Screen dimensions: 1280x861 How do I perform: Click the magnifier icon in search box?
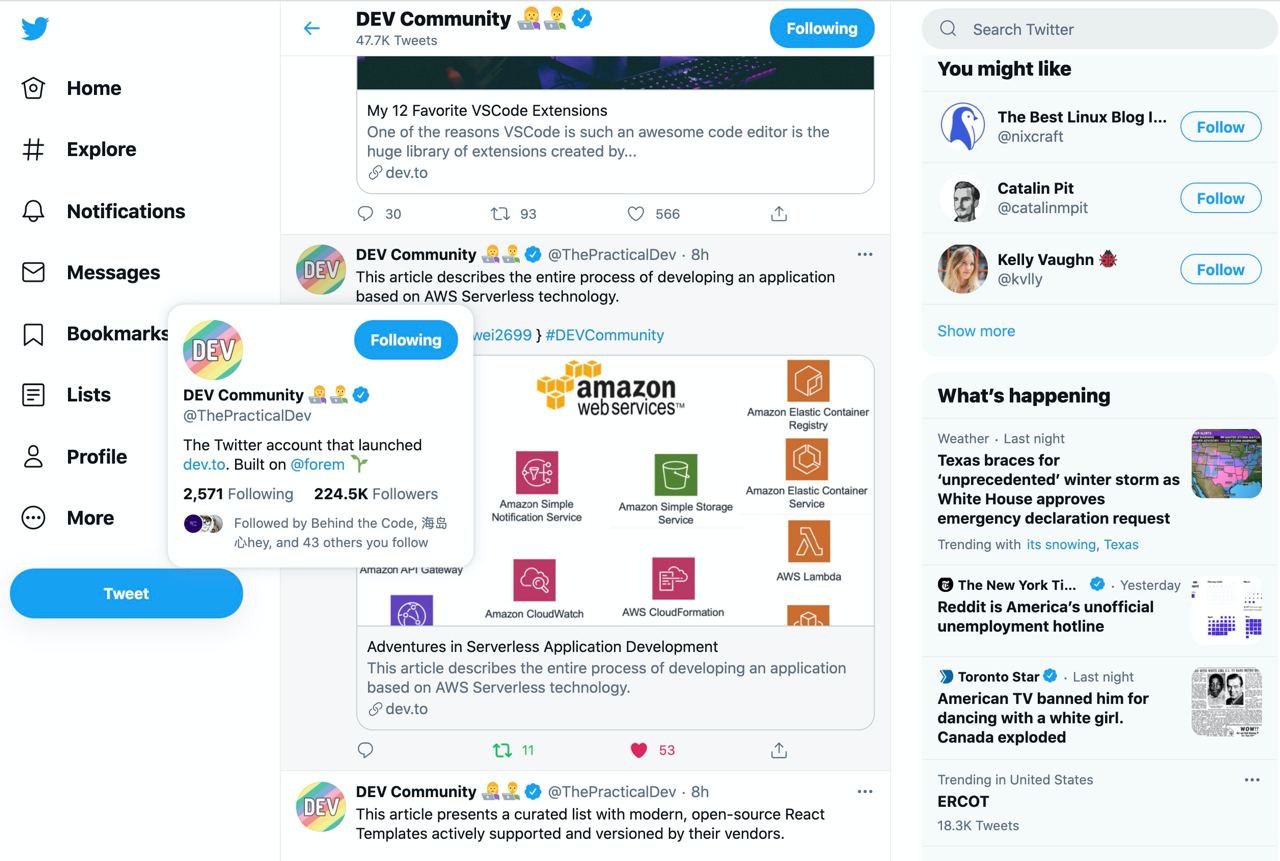pyautogui.click(x=948, y=29)
